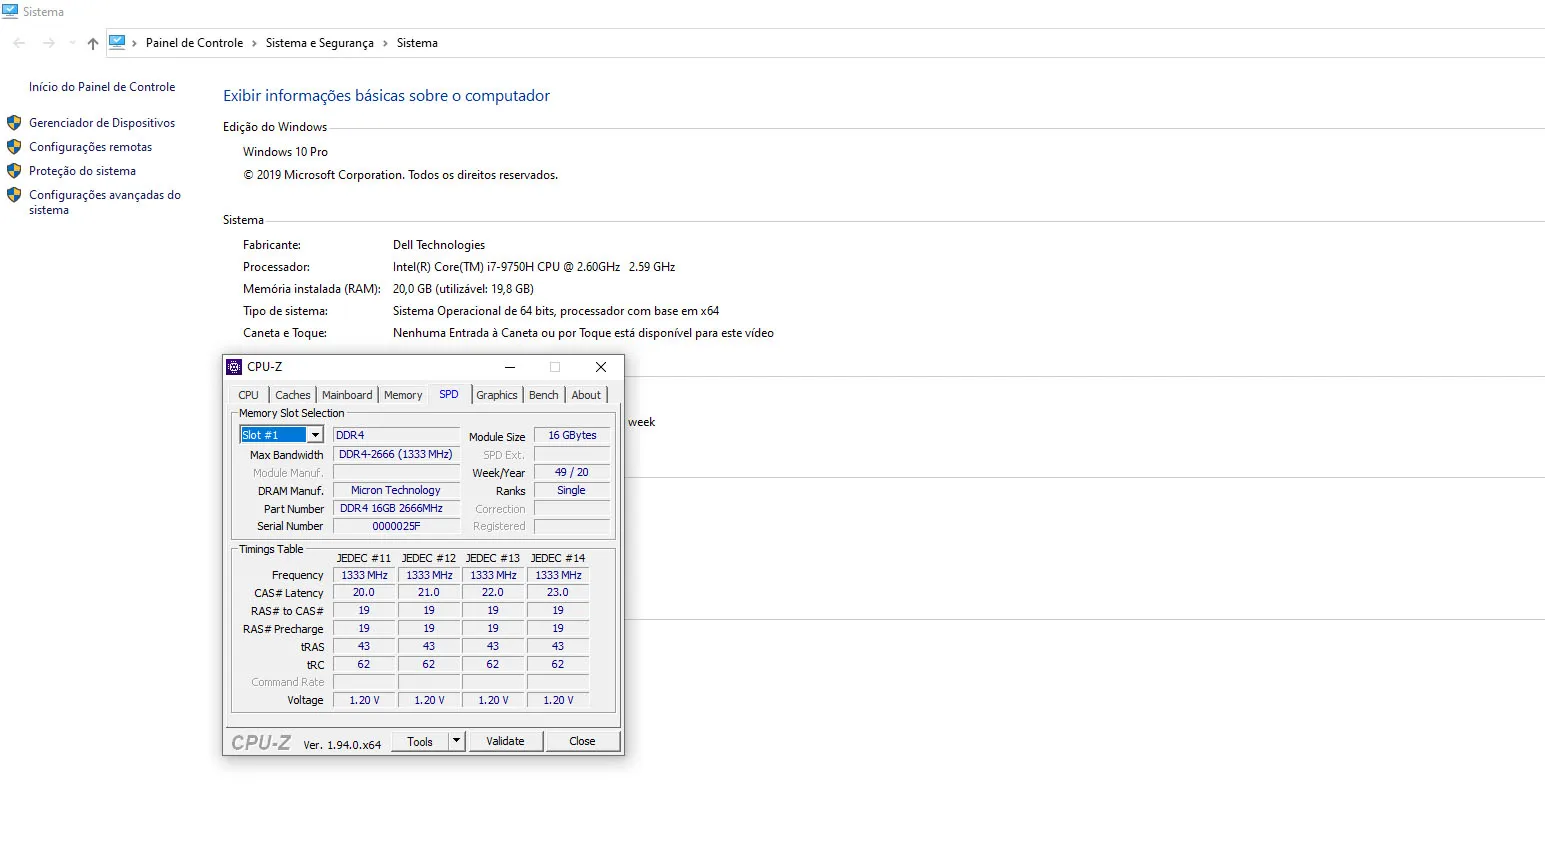Click the shield icon beside Proteção do sistema

click(14, 171)
